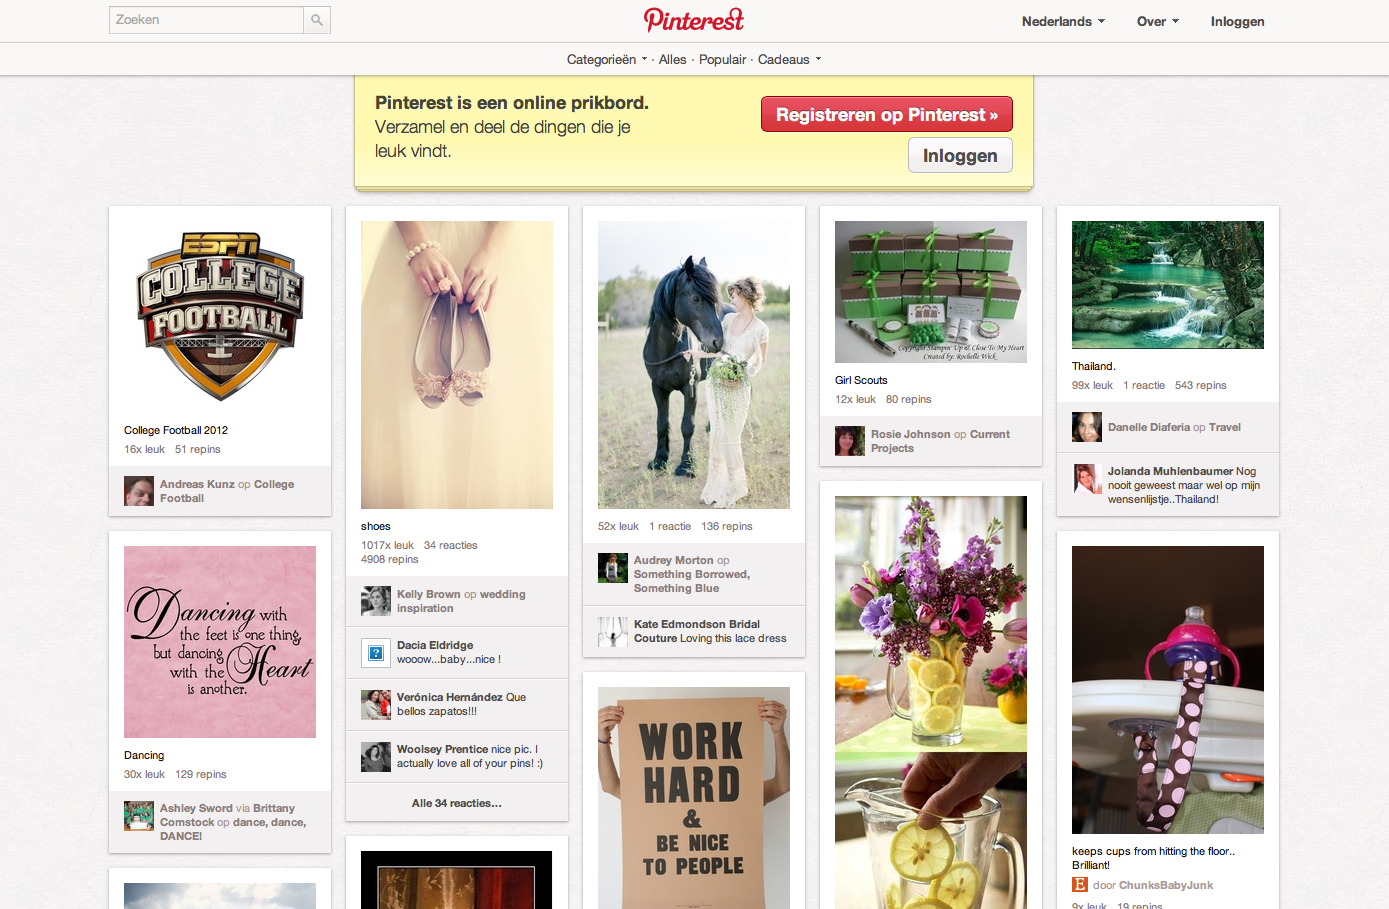Open the Current Projects board link
Screen dimensions: 1389x909
click(940, 441)
